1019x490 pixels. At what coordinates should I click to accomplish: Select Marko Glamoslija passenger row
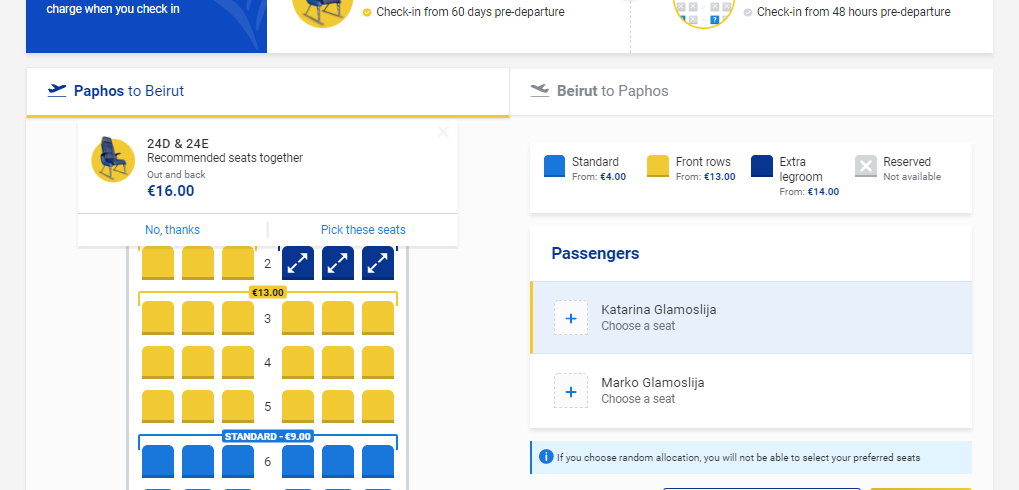(751, 391)
